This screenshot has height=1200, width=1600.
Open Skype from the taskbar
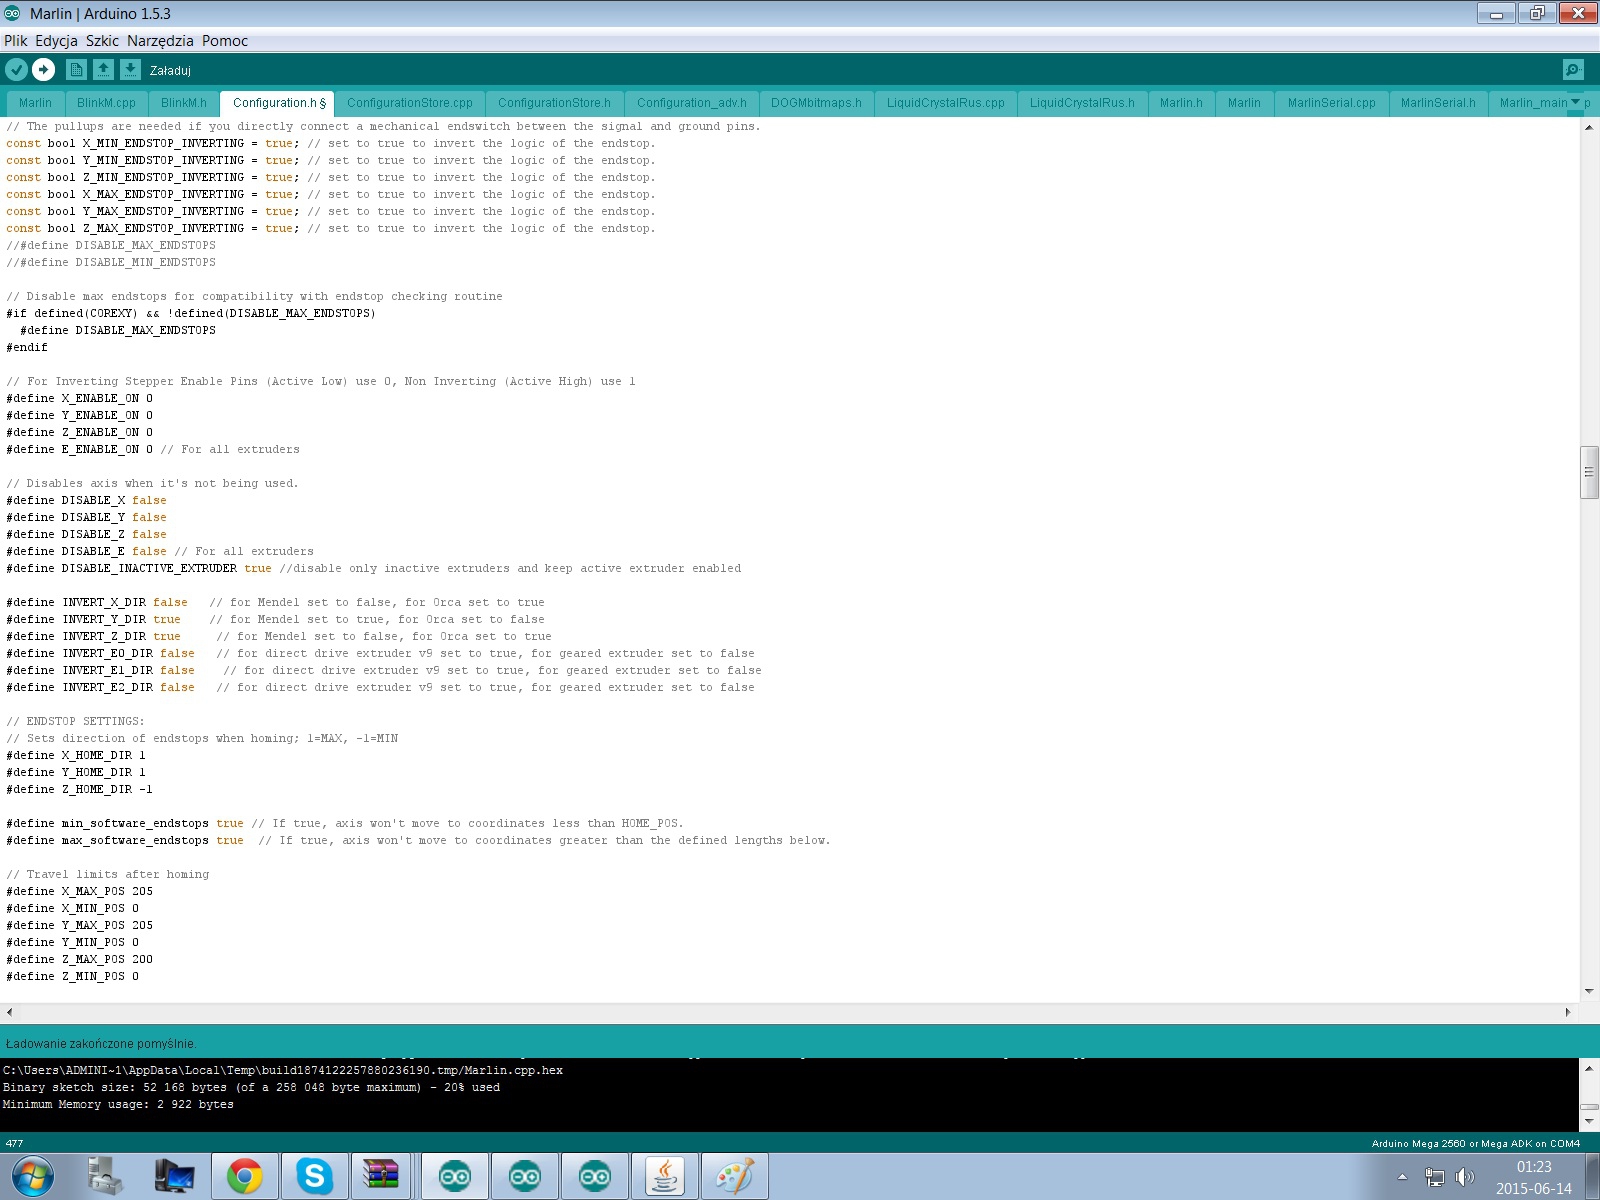(x=314, y=1176)
